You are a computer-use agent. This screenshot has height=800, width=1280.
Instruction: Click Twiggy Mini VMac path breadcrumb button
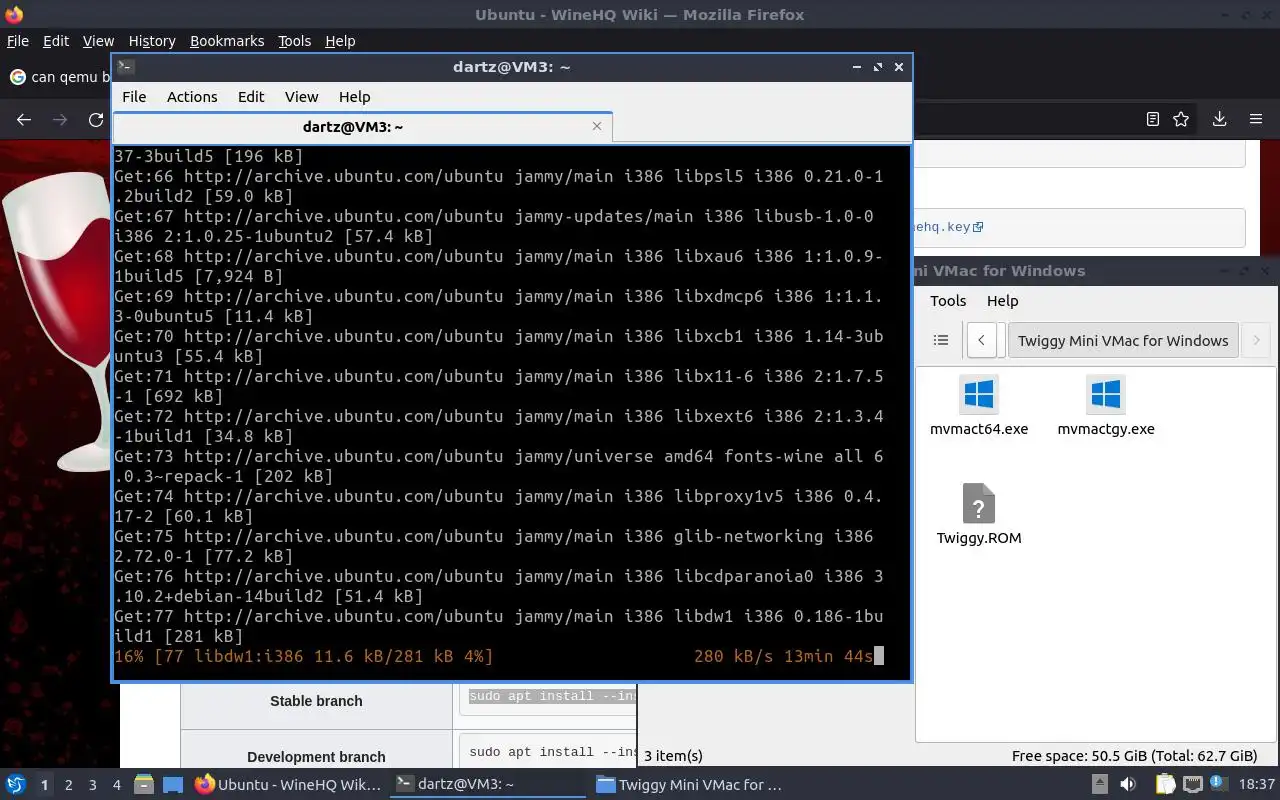click(1123, 340)
